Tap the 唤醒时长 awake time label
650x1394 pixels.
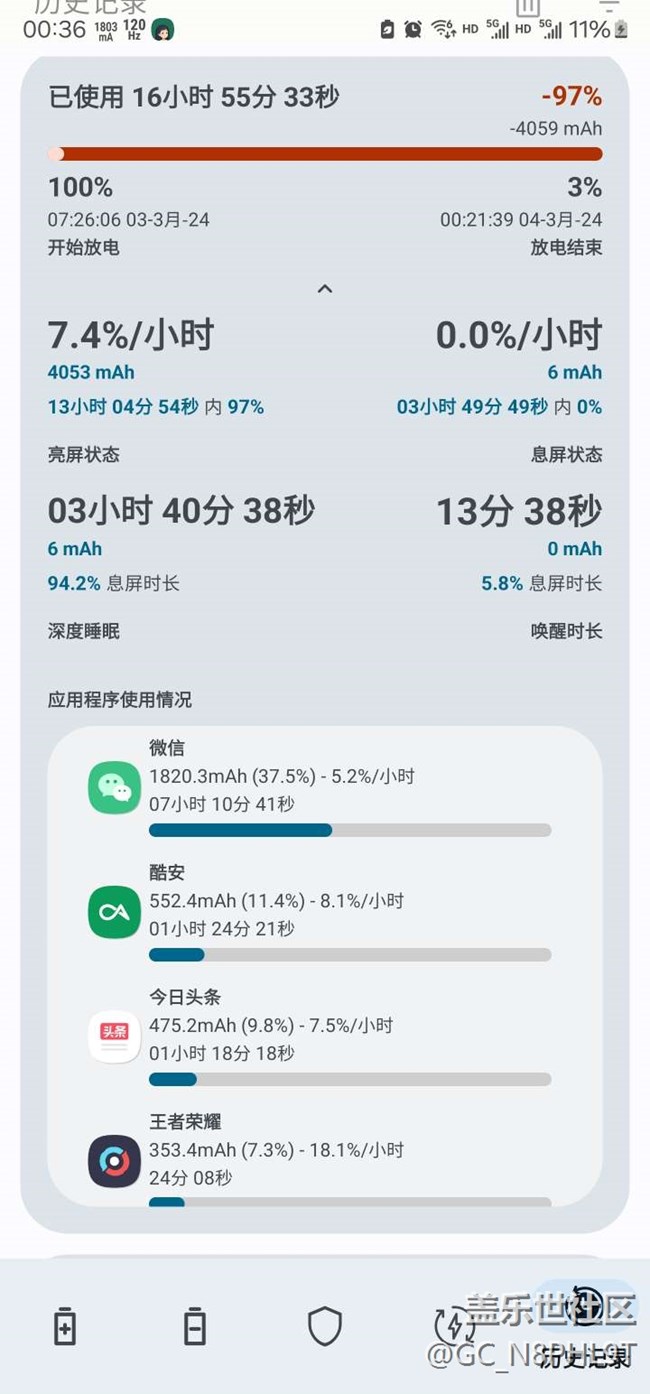[x=566, y=632]
